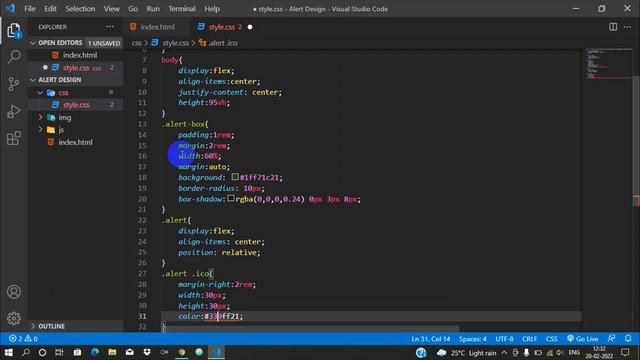Open the Explorer view in activity bar
Viewport: 640px width, 360px height.
14,31
